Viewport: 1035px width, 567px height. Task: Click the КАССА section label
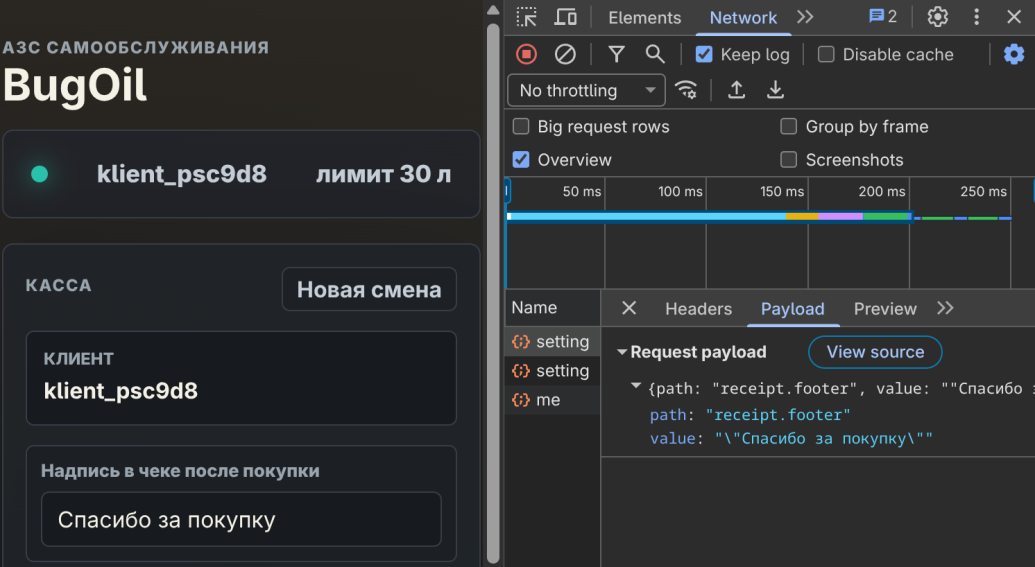click(x=59, y=285)
